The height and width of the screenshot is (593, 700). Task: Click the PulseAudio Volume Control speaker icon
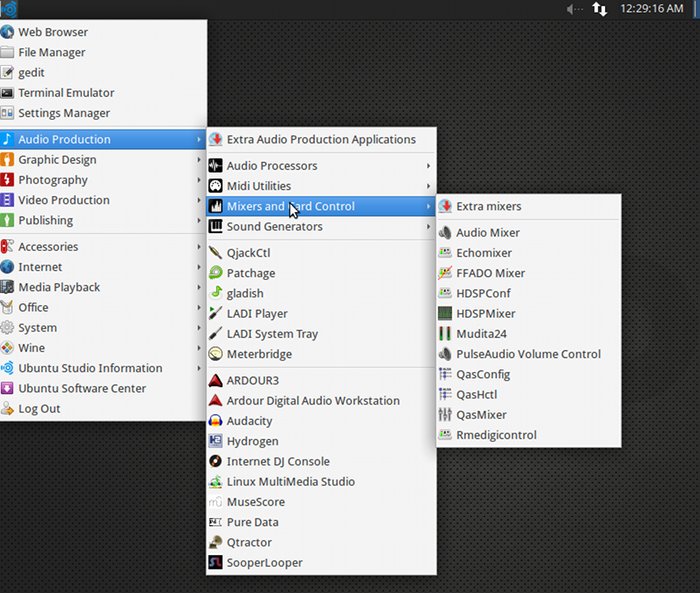(445, 354)
